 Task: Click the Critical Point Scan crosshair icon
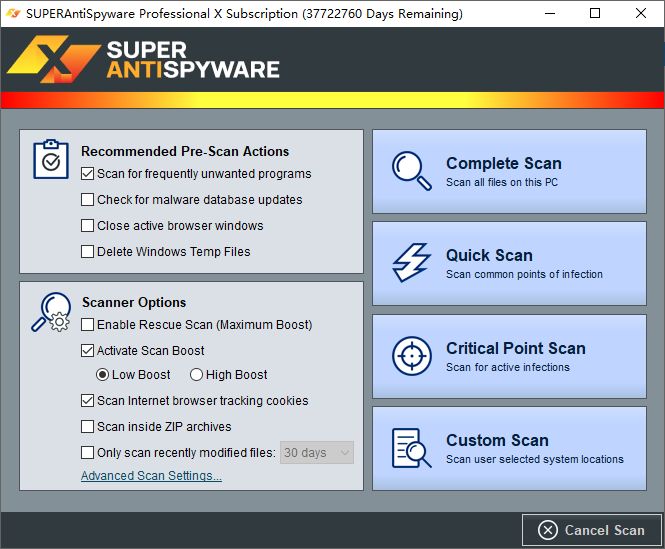point(411,356)
